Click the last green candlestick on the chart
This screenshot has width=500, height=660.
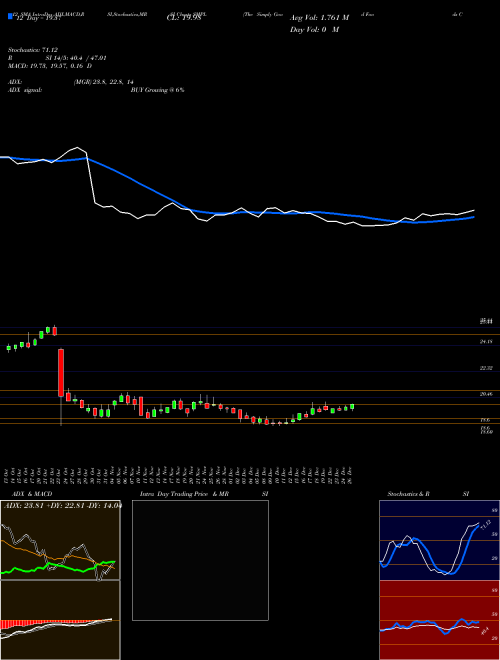coord(352,407)
